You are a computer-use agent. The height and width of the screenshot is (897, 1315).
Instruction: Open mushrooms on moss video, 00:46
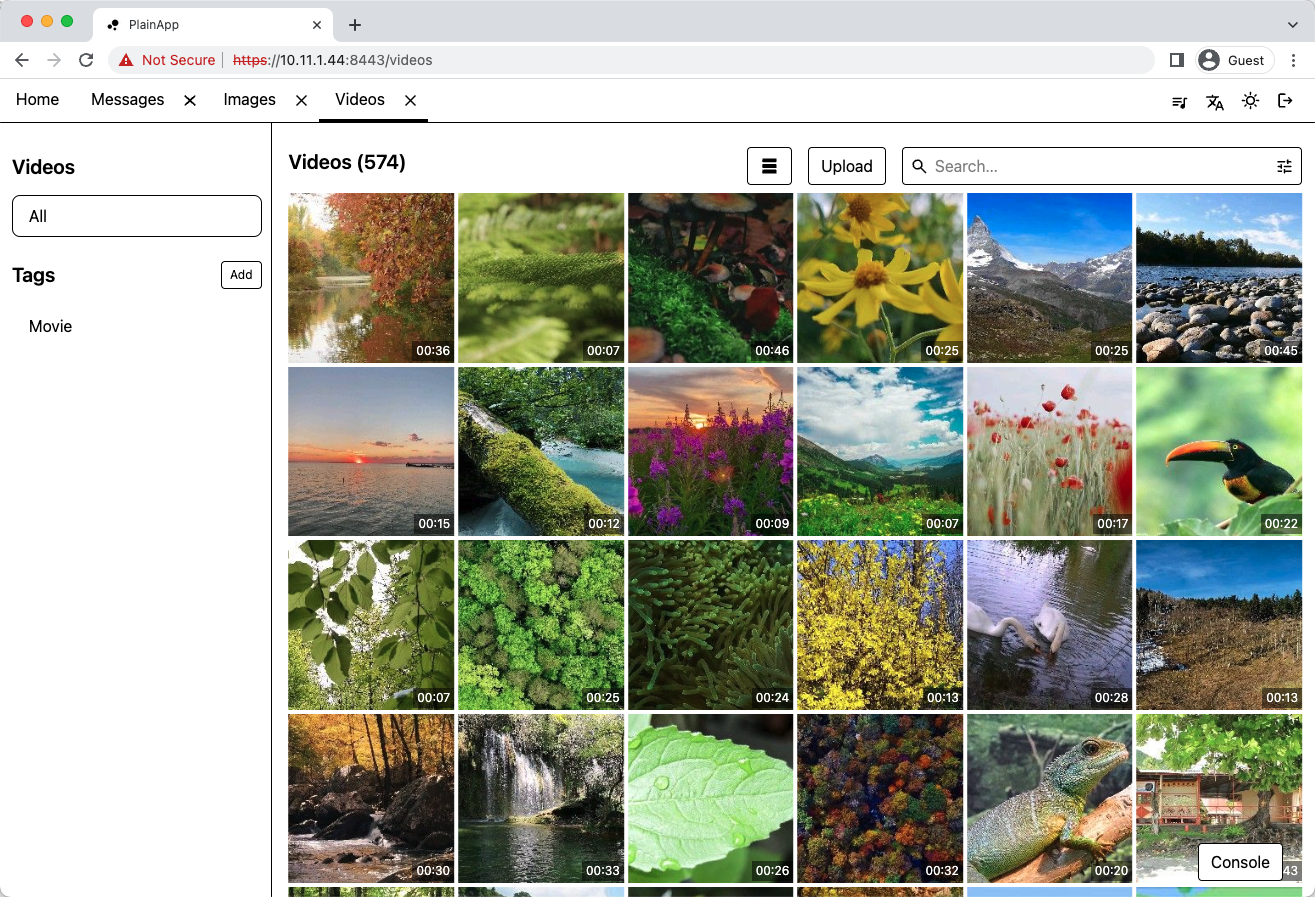pos(711,278)
